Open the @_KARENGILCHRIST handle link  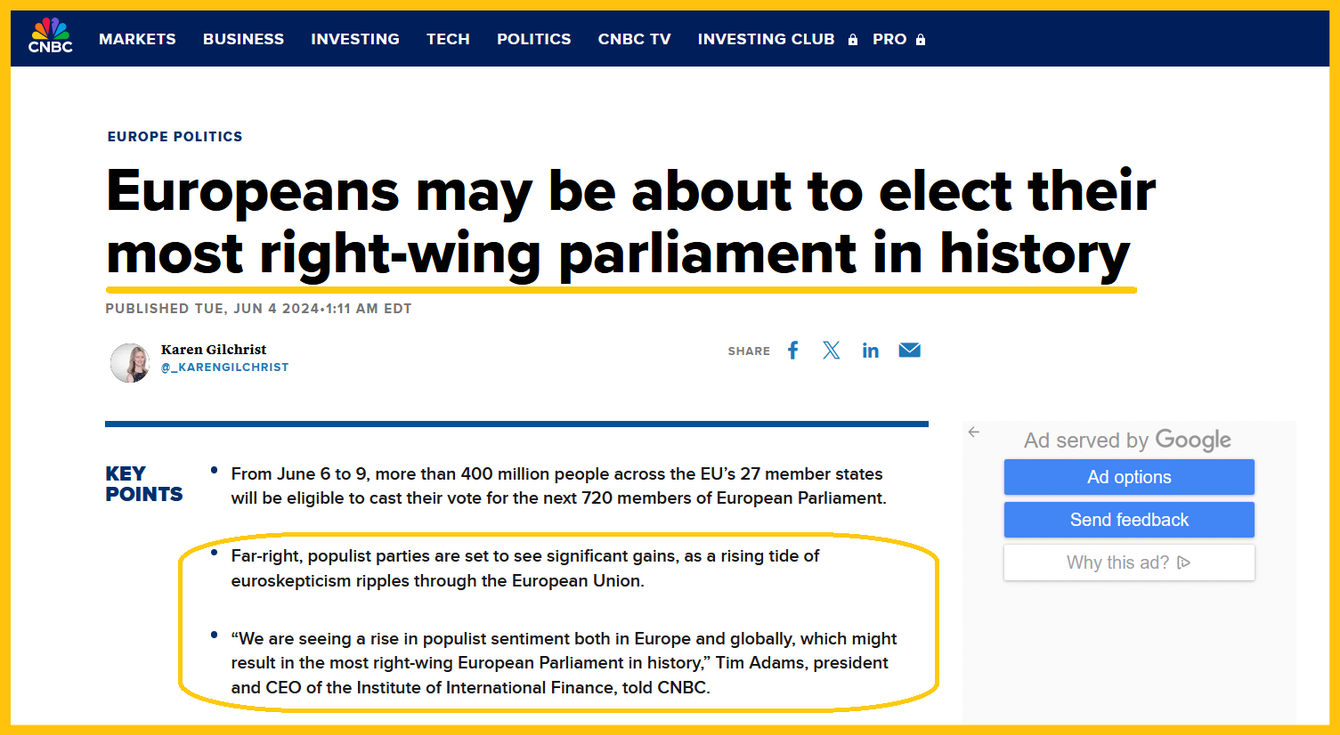pyautogui.click(x=224, y=367)
